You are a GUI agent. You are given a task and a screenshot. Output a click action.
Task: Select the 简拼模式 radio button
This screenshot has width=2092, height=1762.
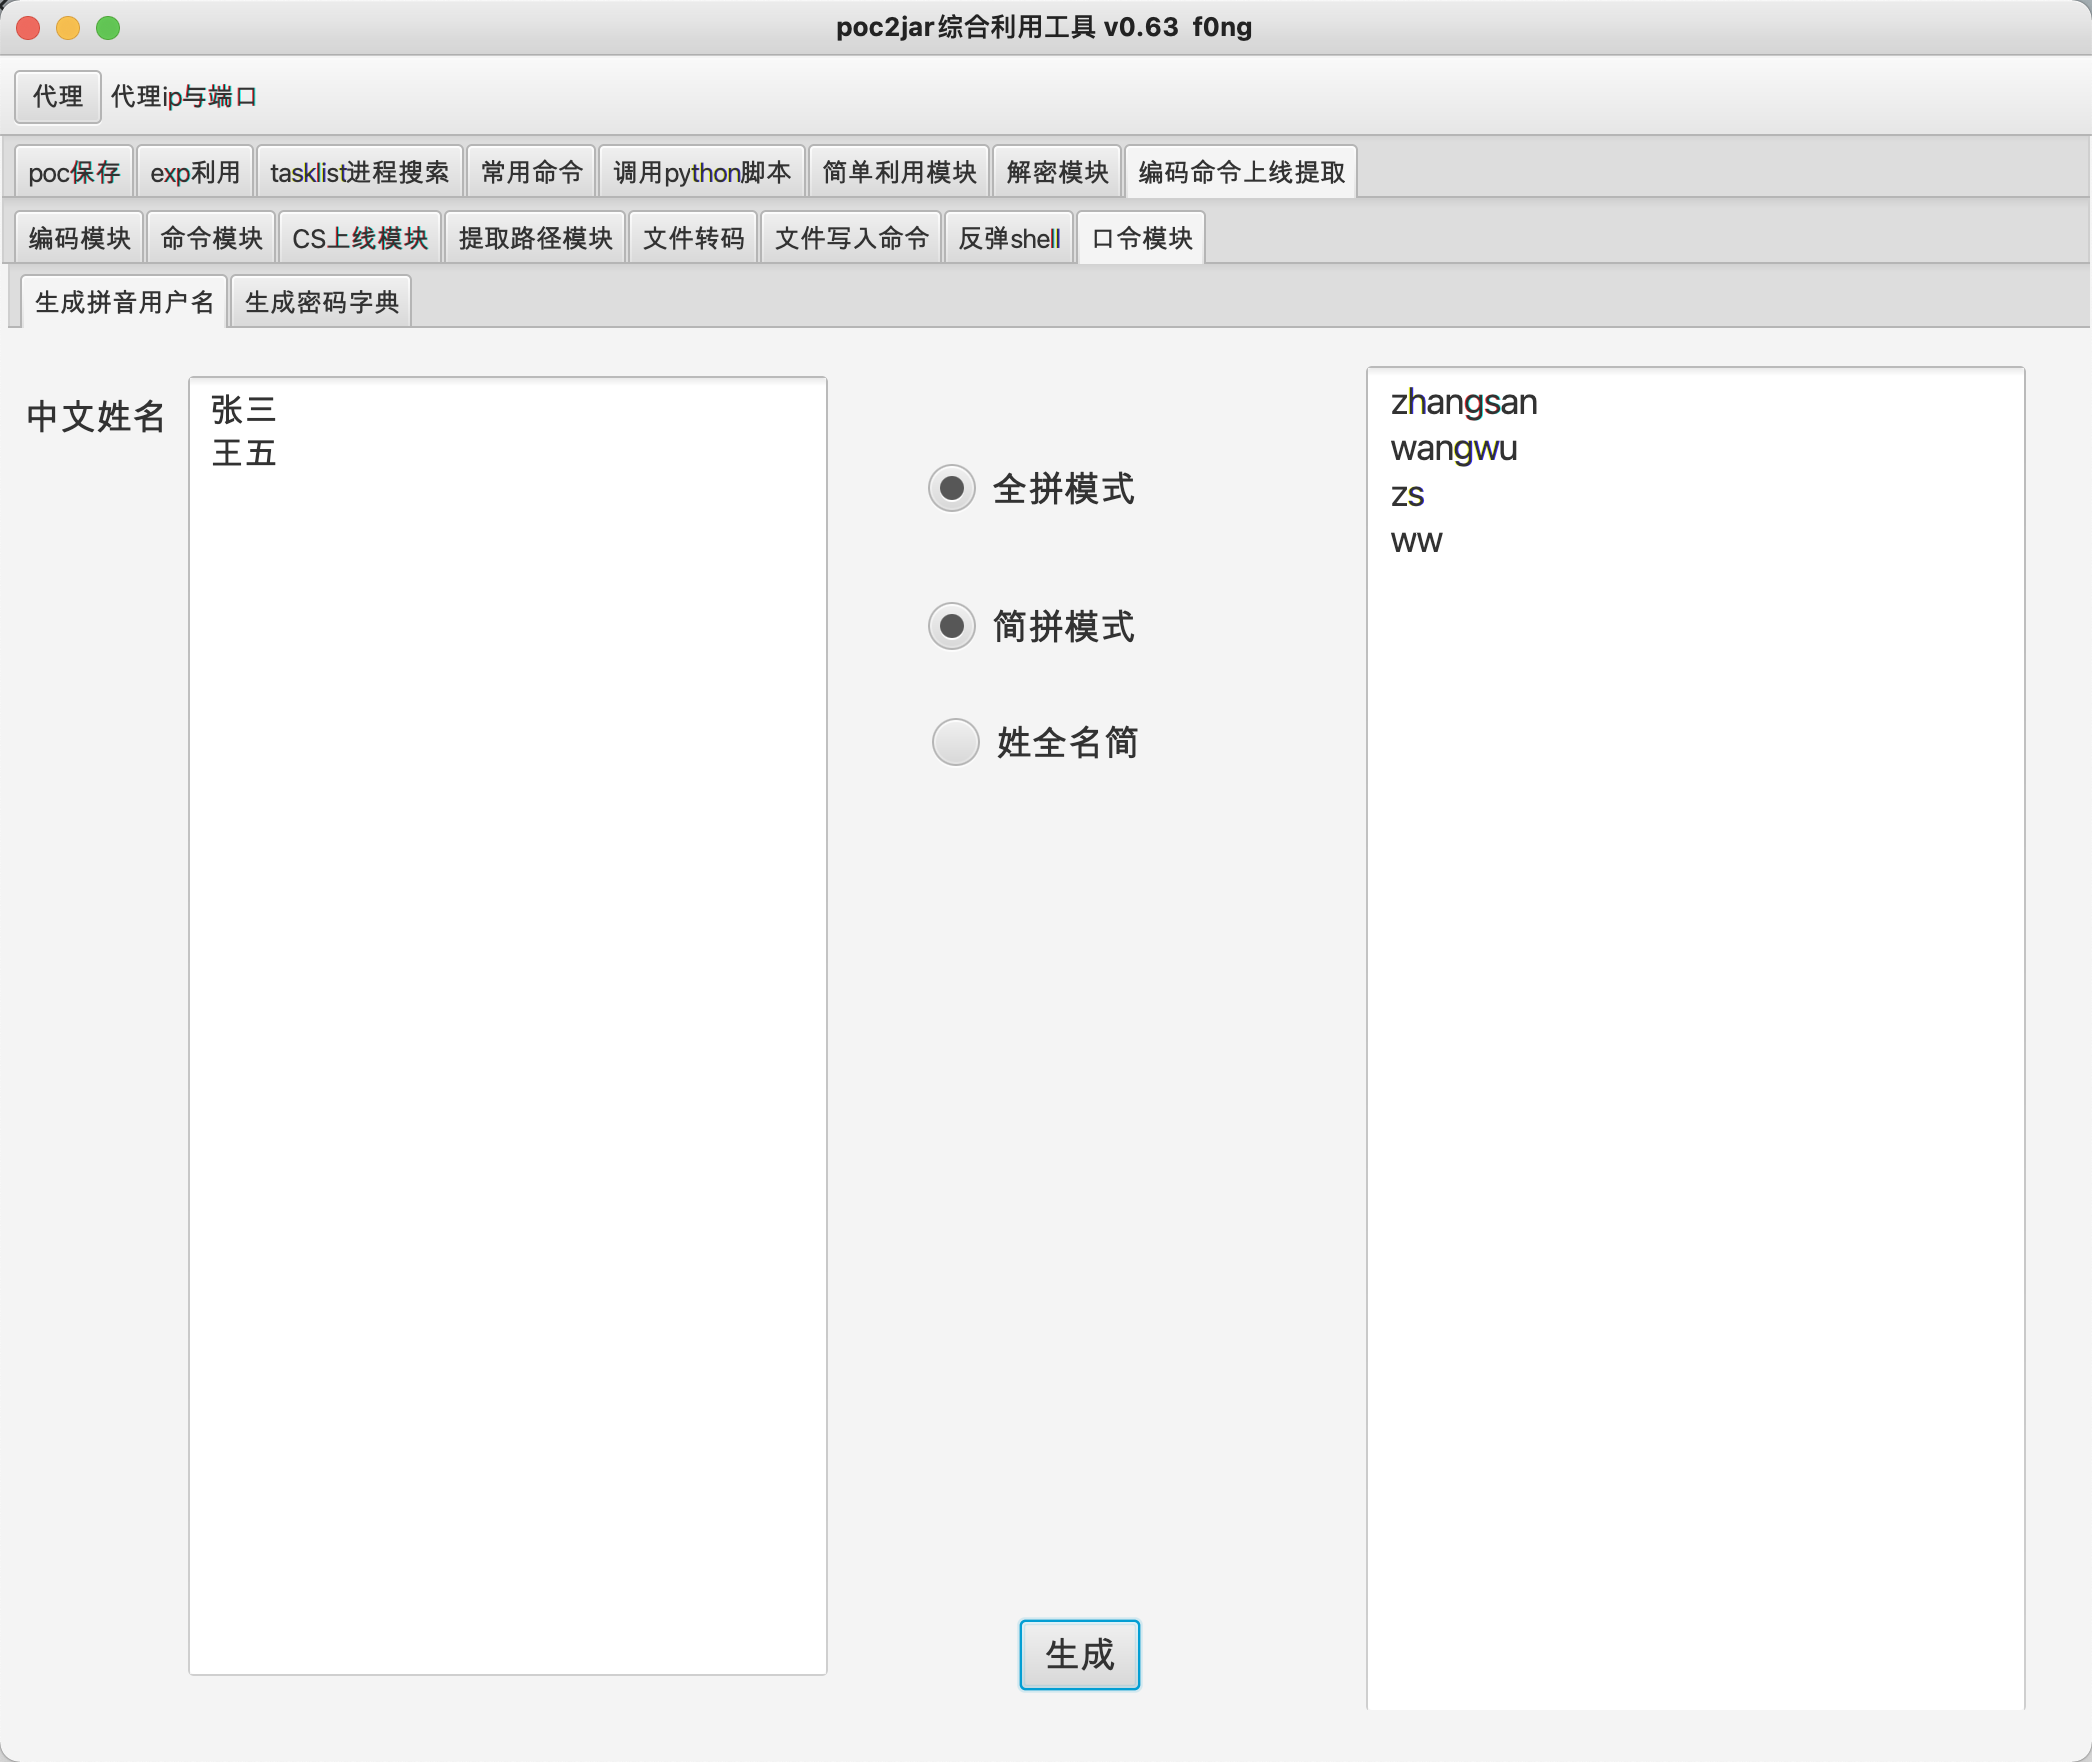tap(952, 627)
